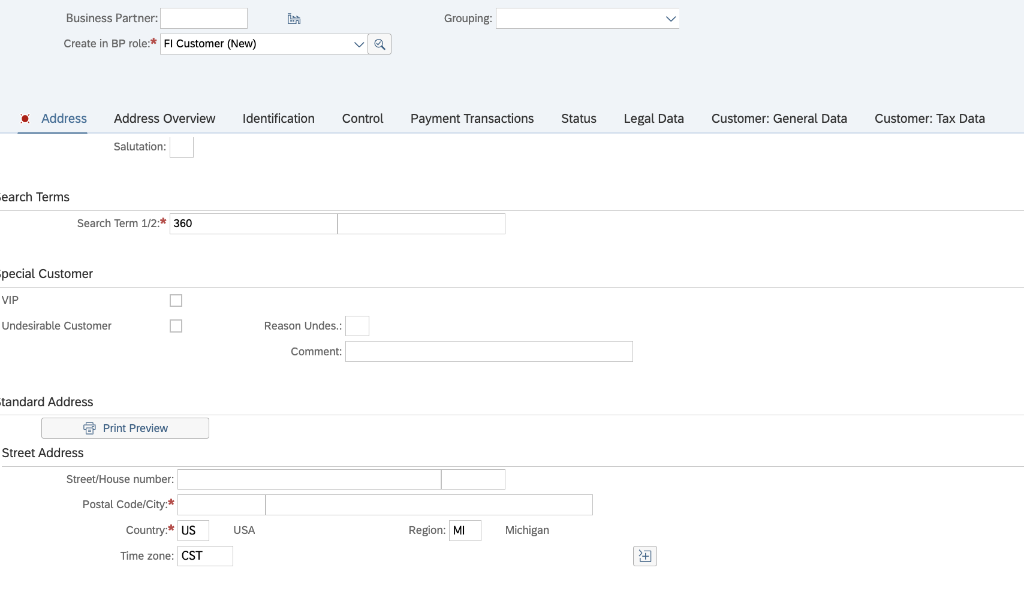Click the Country field showing US
Image resolution: width=1024 pixels, height=616 pixels.
(193, 530)
